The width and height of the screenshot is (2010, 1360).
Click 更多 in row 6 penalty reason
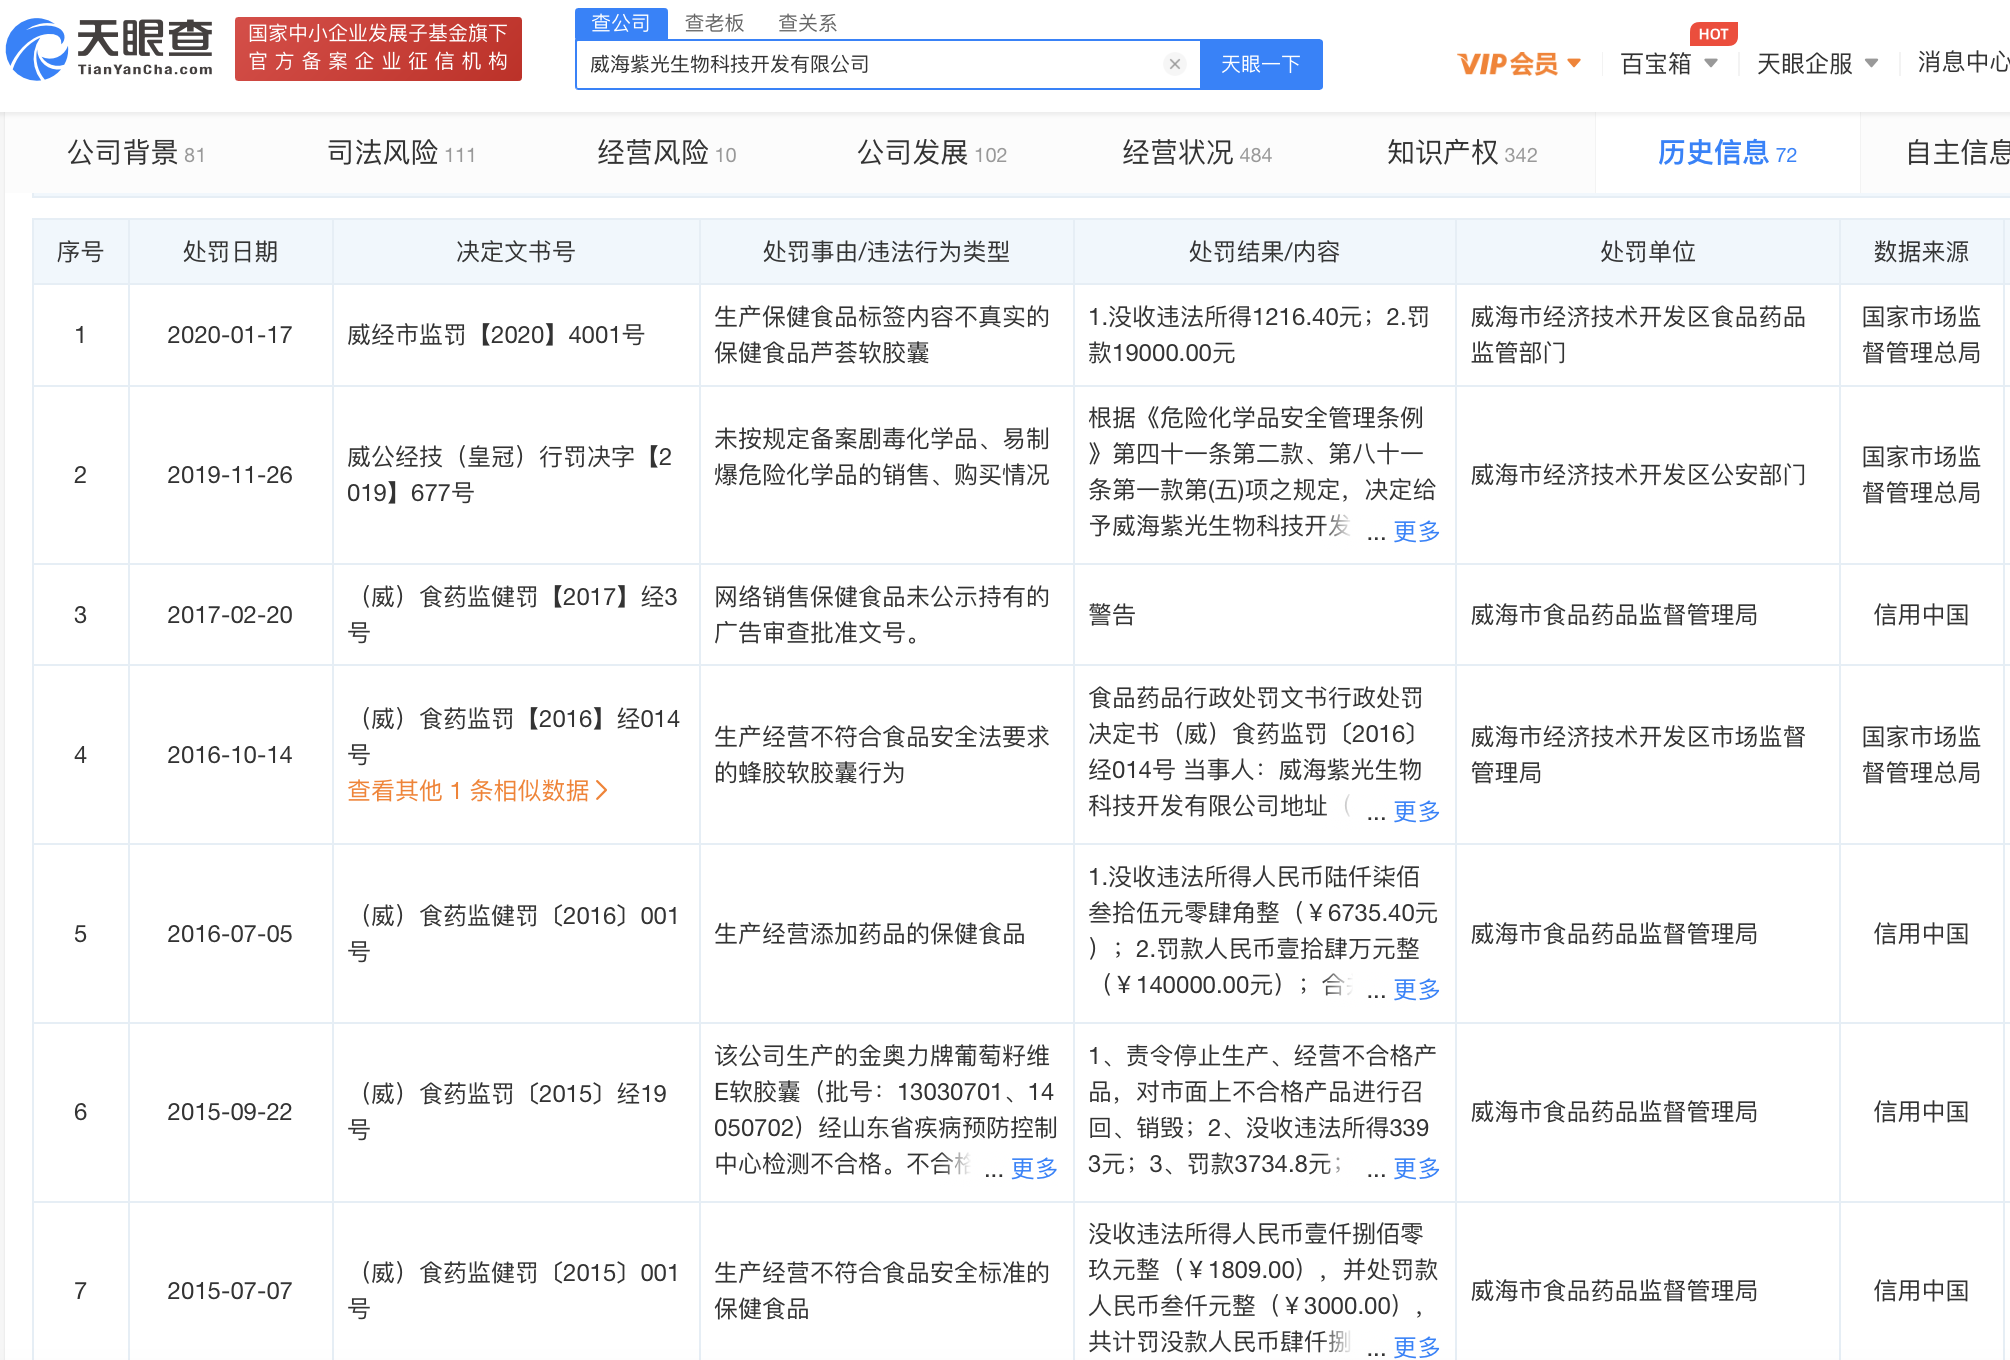pos(1033,1168)
